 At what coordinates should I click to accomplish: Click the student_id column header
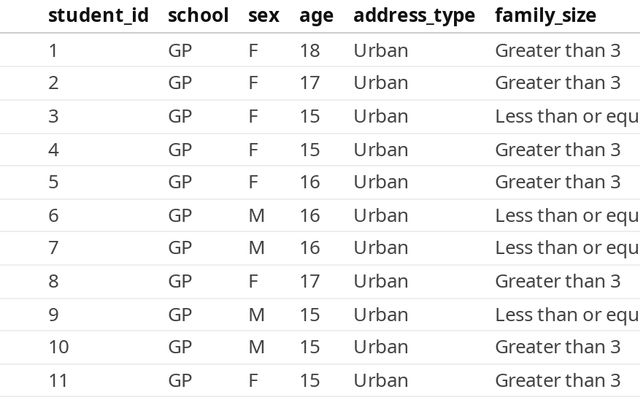pos(98,16)
